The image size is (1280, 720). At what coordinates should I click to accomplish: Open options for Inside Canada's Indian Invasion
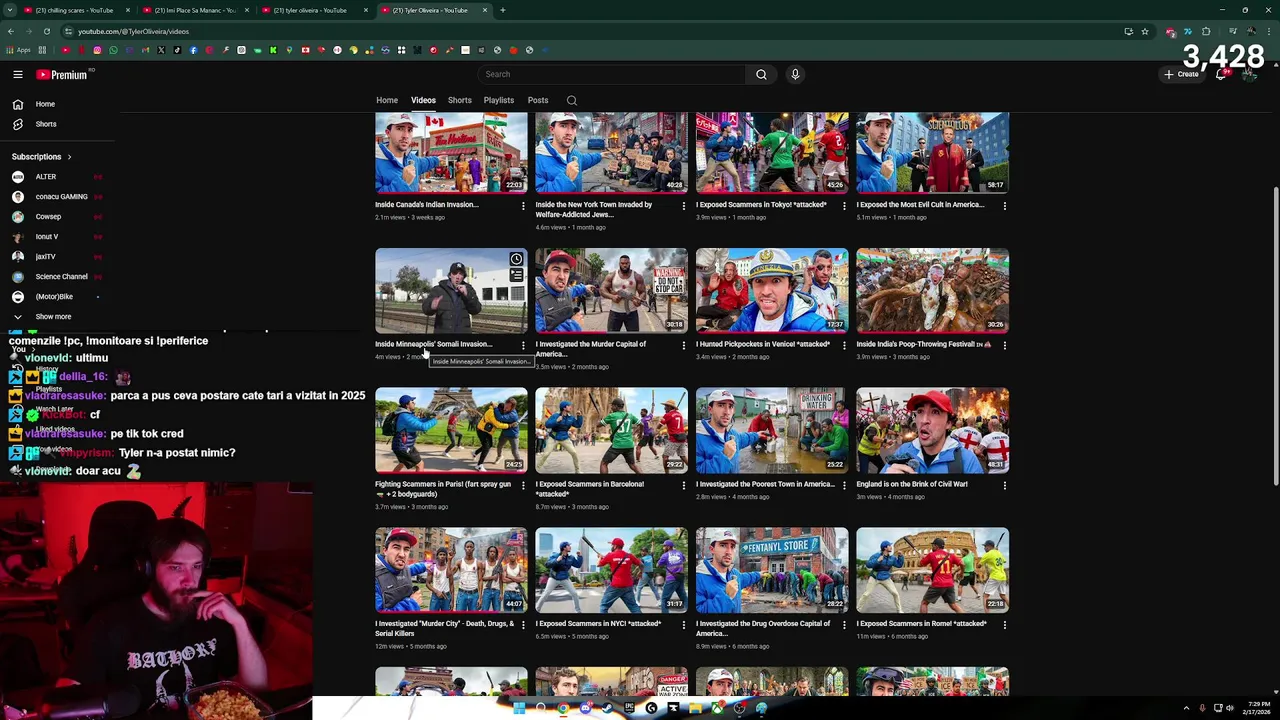(x=522, y=206)
